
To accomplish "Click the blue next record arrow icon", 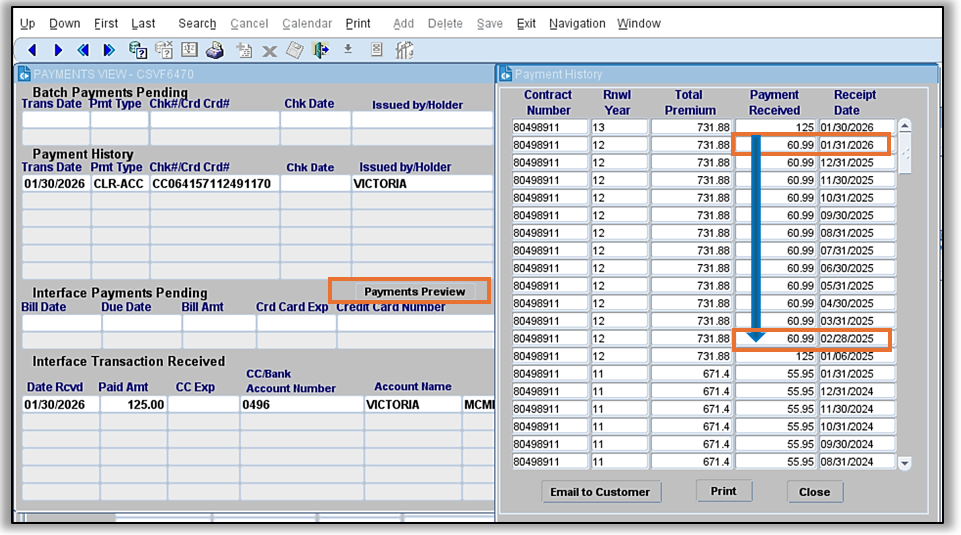I will click(x=58, y=50).
